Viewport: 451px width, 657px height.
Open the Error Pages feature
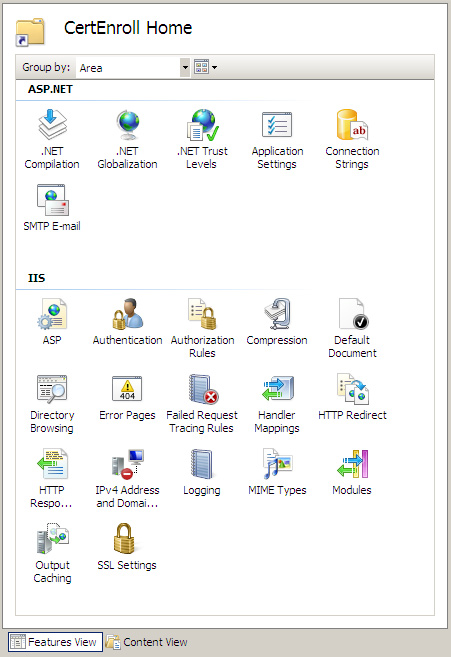click(127, 397)
